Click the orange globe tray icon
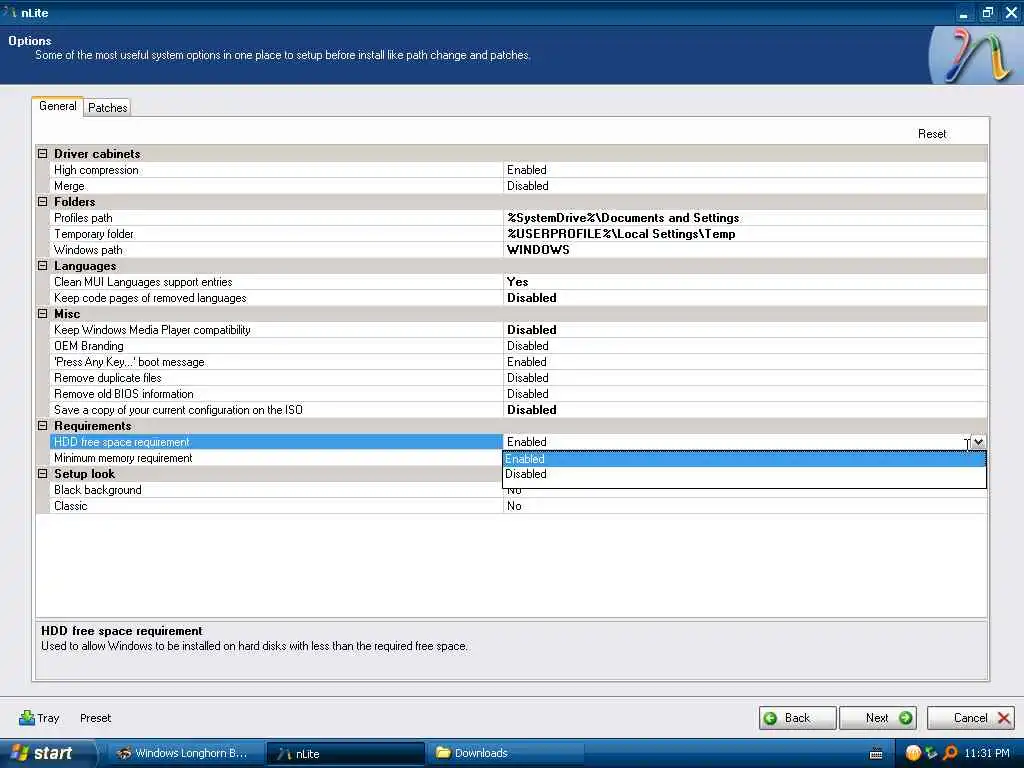 point(913,754)
